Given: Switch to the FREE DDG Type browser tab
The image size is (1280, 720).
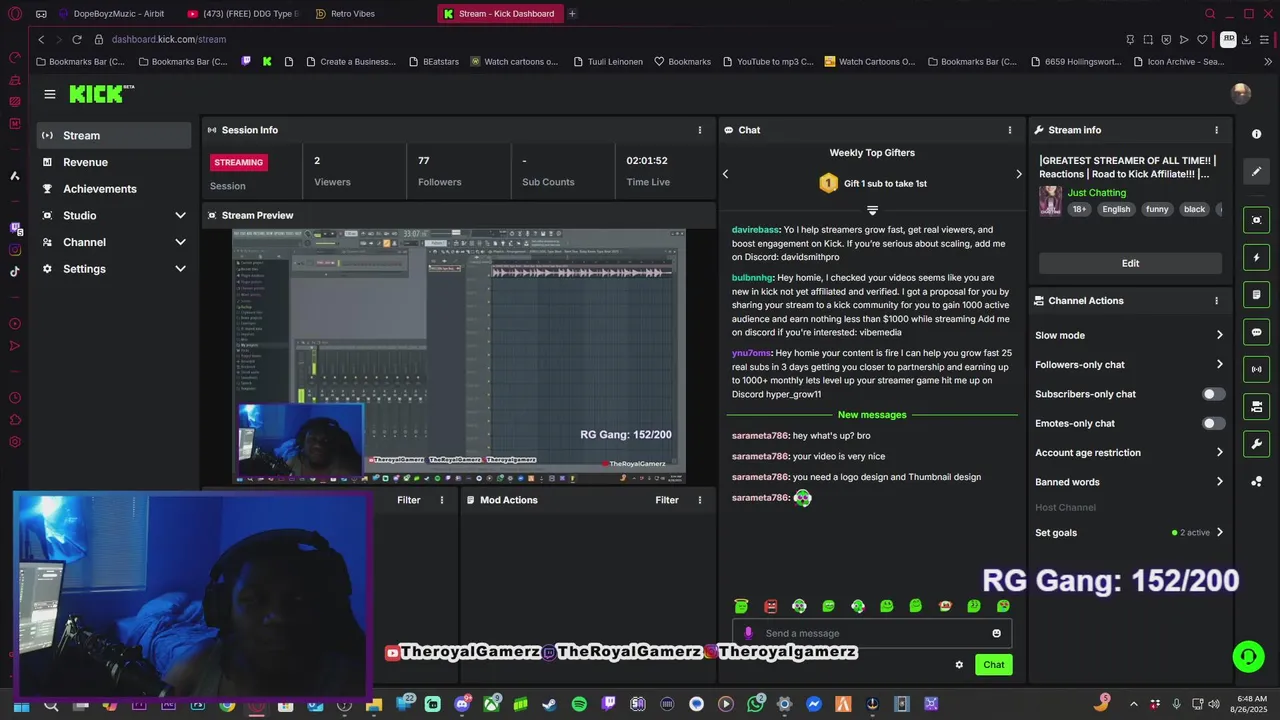Looking at the screenshot, I should point(244,14).
